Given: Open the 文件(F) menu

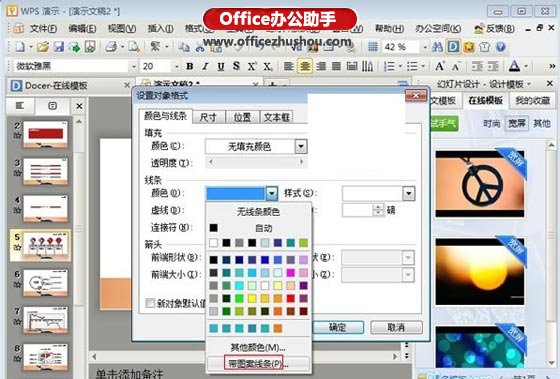Looking at the screenshot, I should [x=43, y=29].
